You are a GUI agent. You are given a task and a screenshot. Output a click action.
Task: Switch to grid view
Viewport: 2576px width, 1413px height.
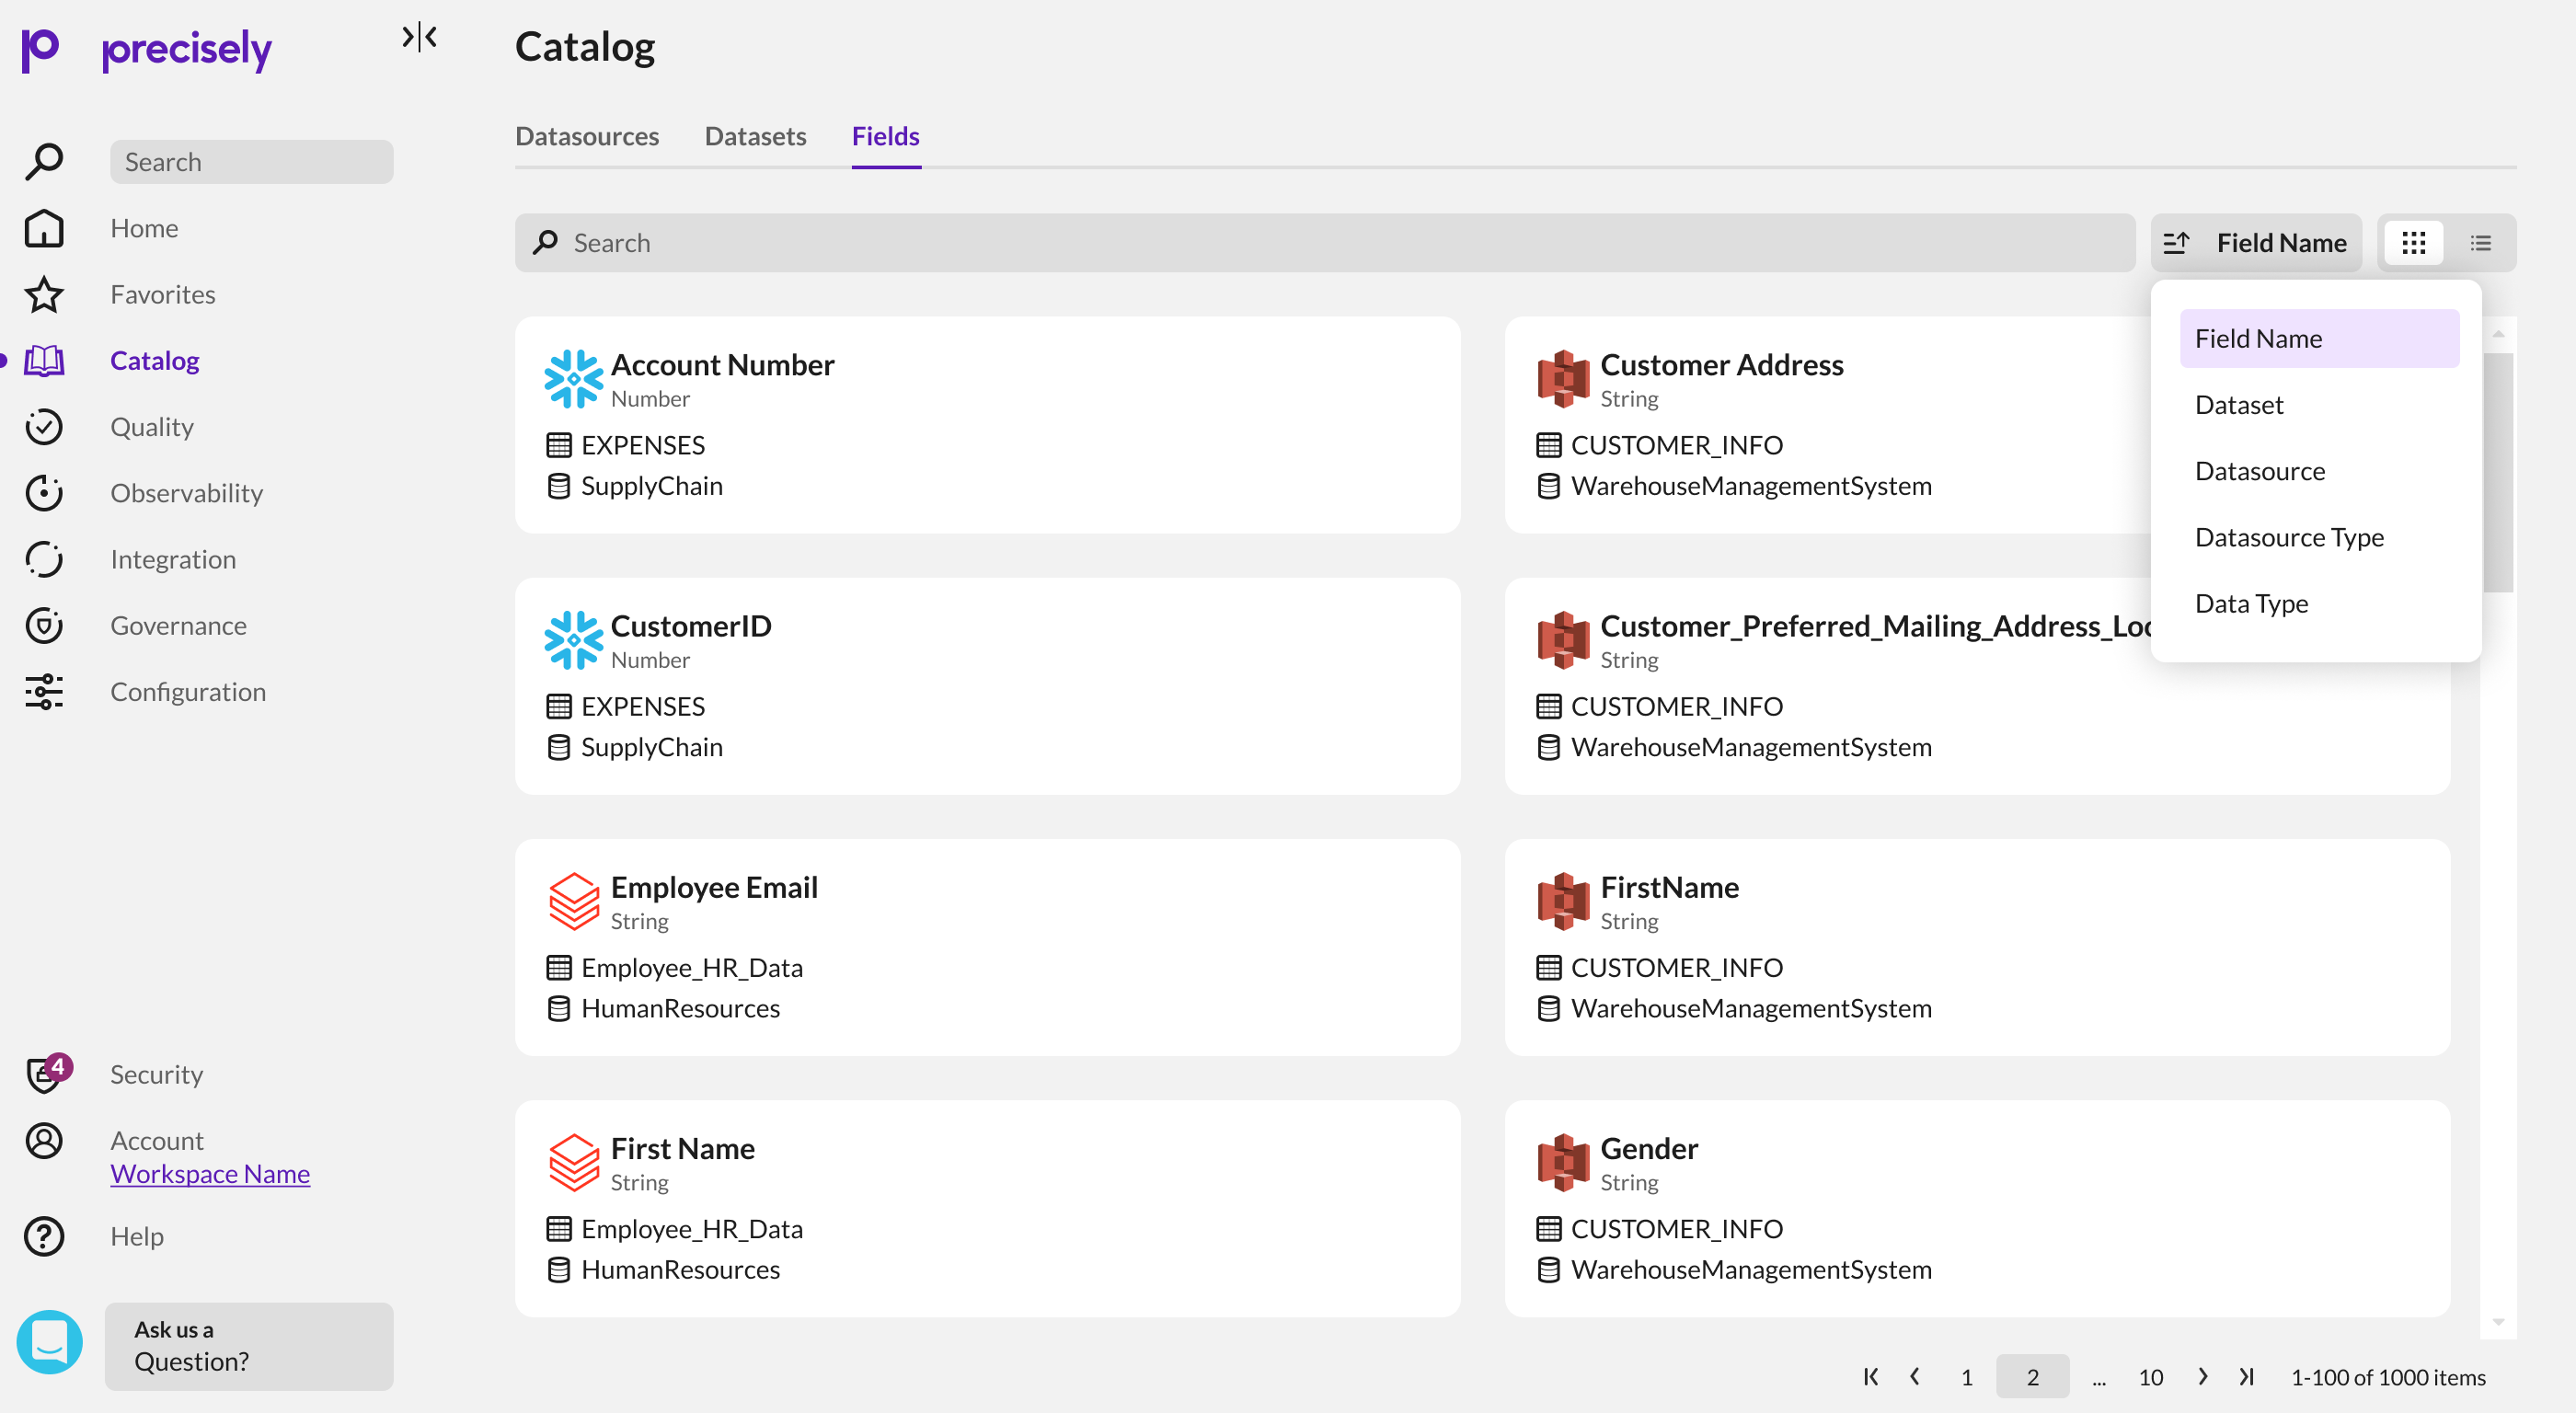click(x=2414, y=243)
